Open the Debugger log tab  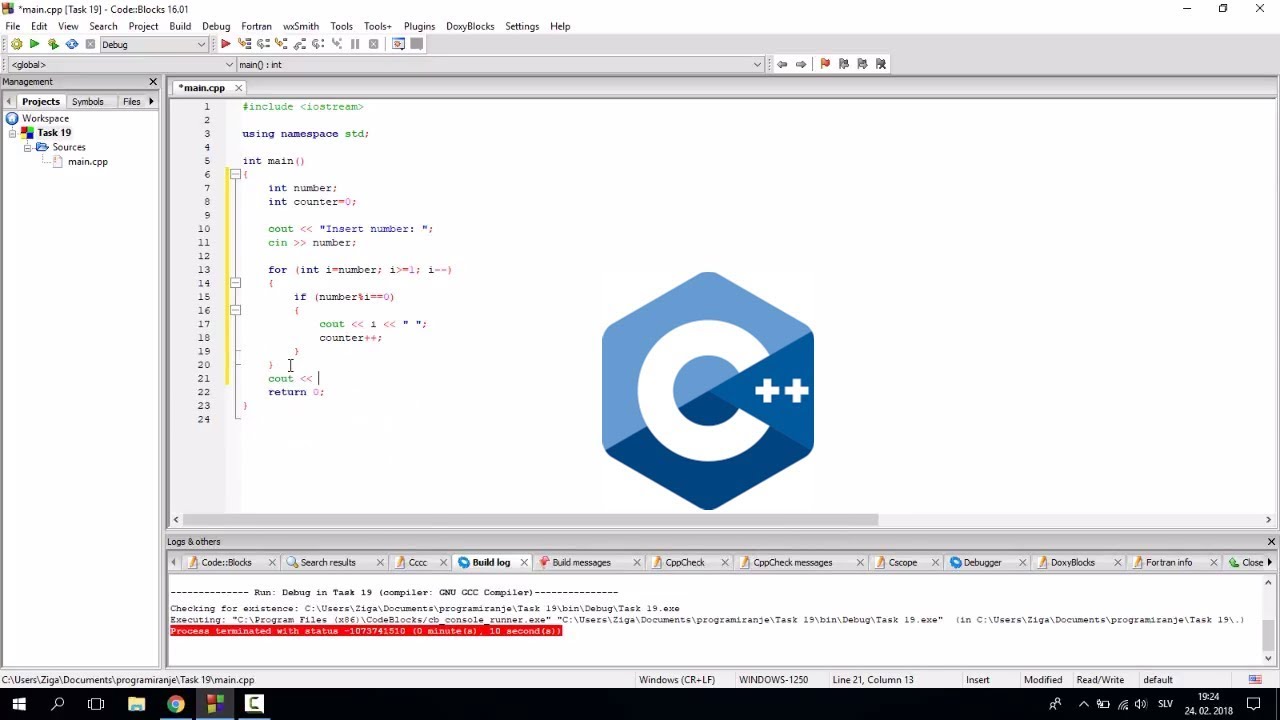(x=982, y=562)
